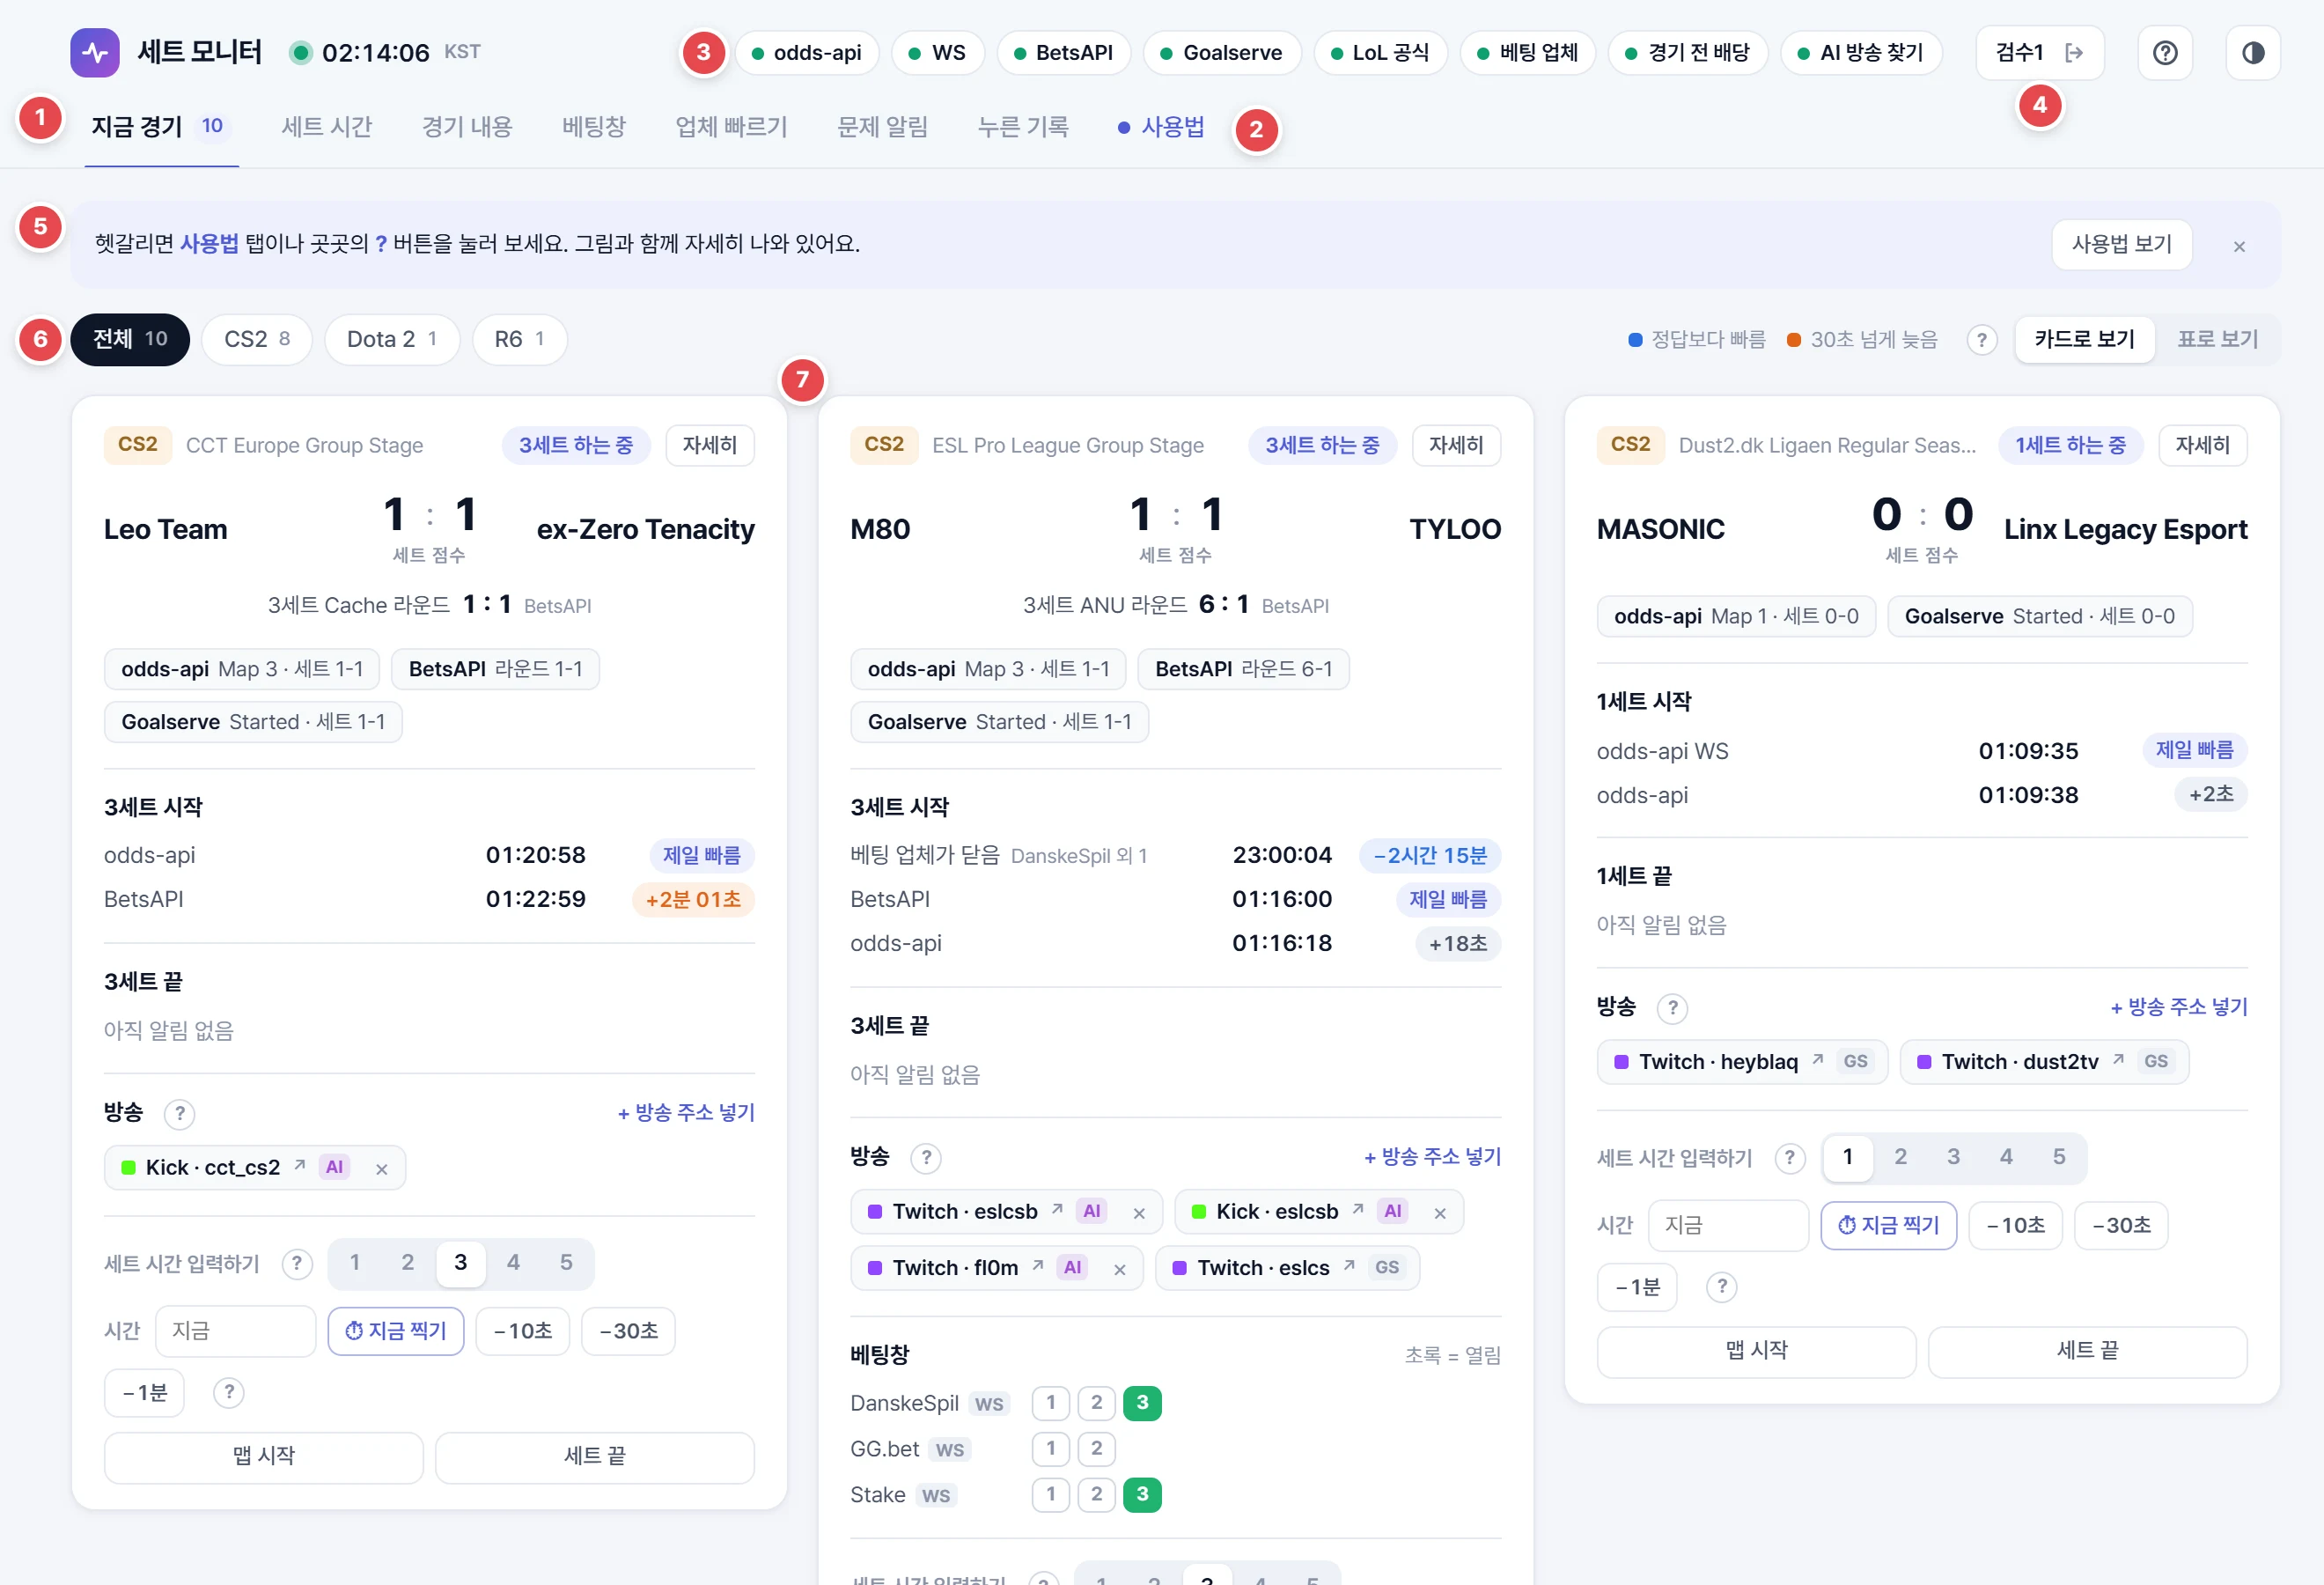Select set number 2 in MASONIC card
Image resolution: width=2324 pixels, height=1585 pixels.
(1900, 1157)
